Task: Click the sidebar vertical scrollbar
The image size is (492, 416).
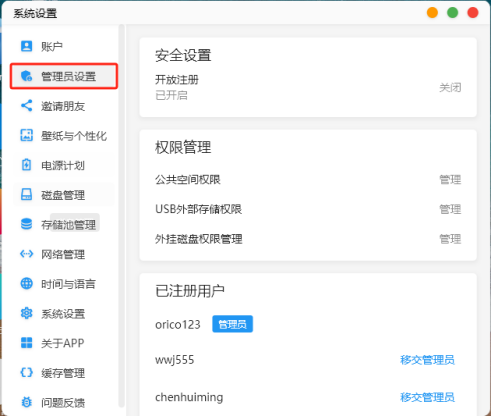Action: pyautogui.click(x=122, y=216)
